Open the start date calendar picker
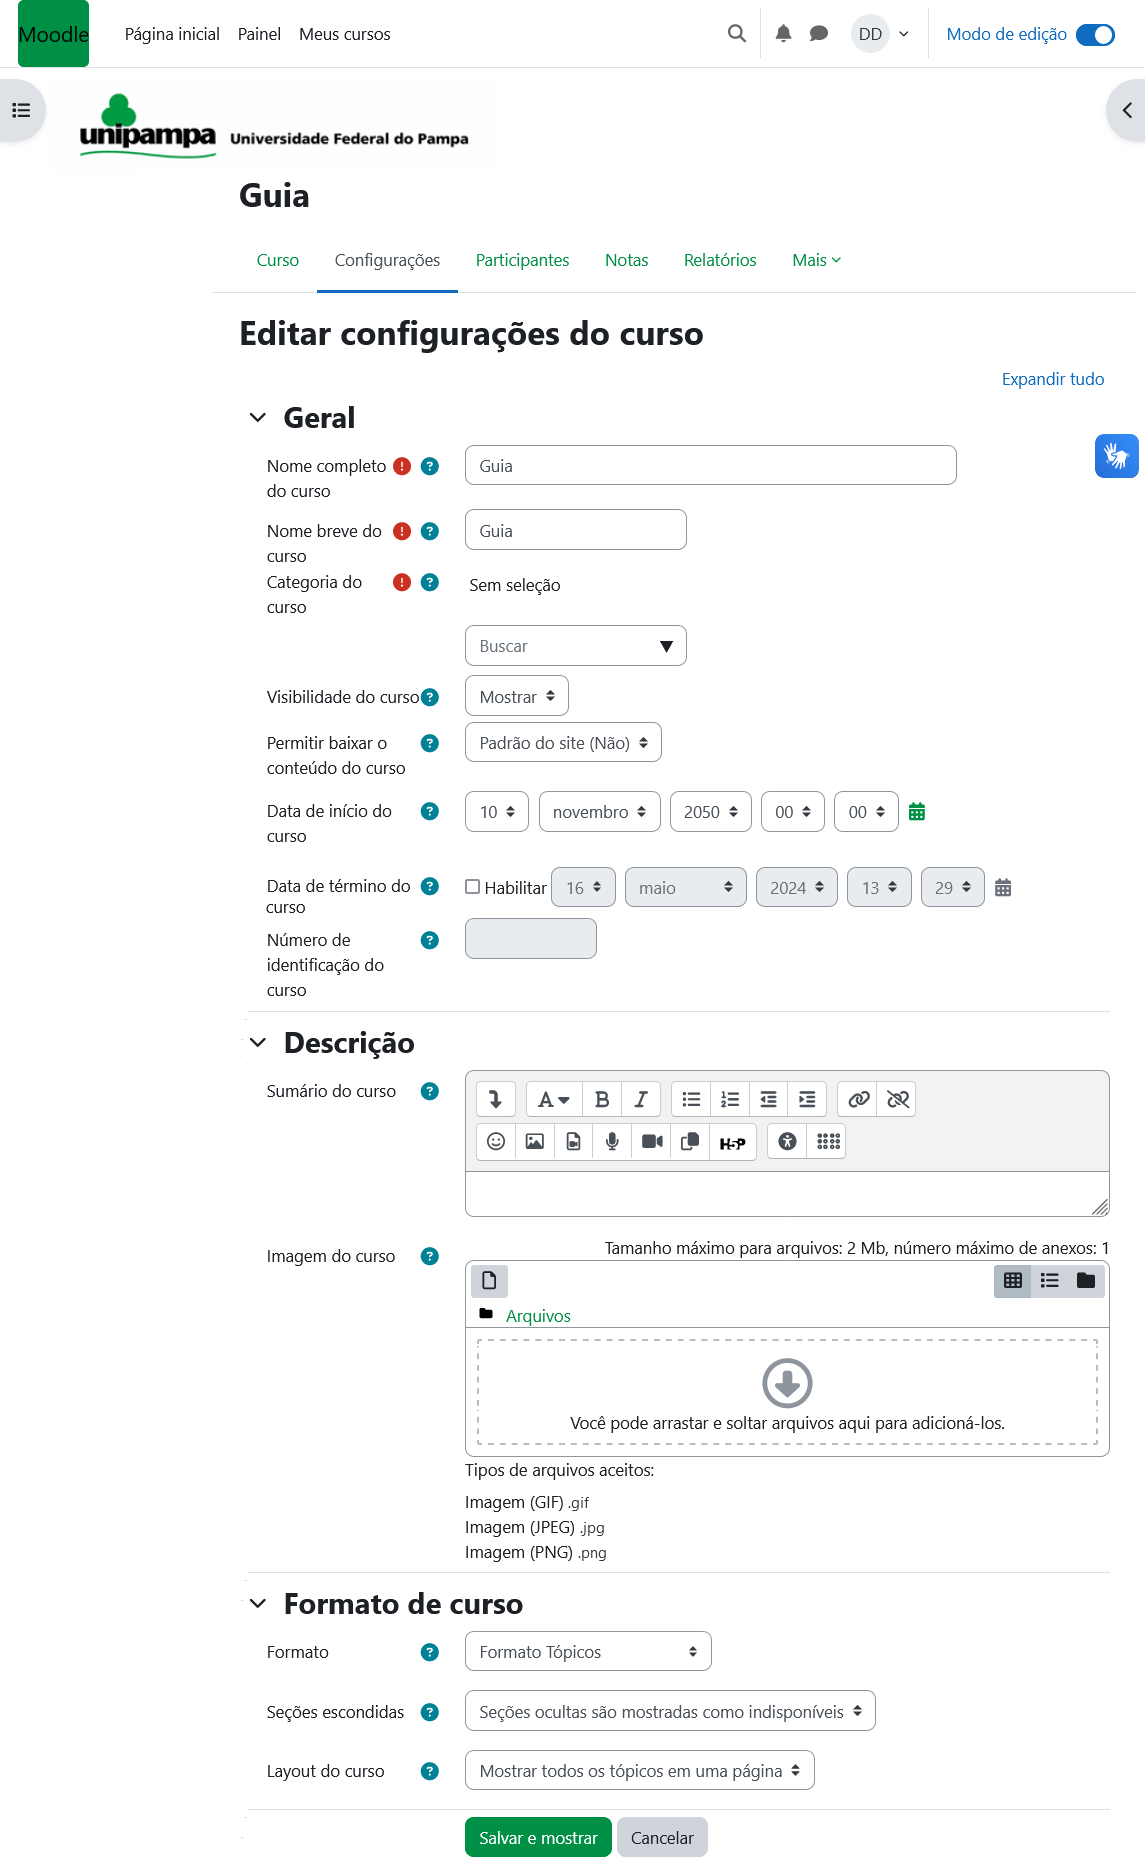The height and width of the screenshot is (1865, 1145). click(917, 812)
